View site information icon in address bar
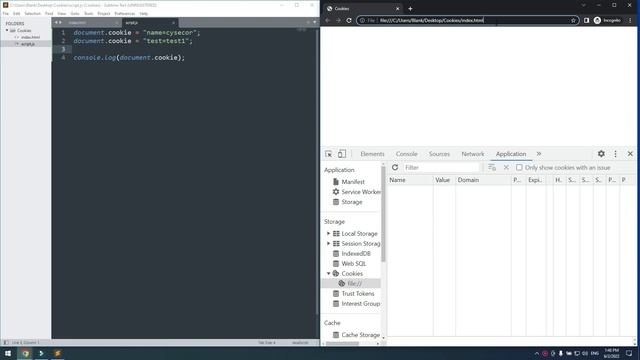Screen dimensions: 640x360 click(362, 20)
